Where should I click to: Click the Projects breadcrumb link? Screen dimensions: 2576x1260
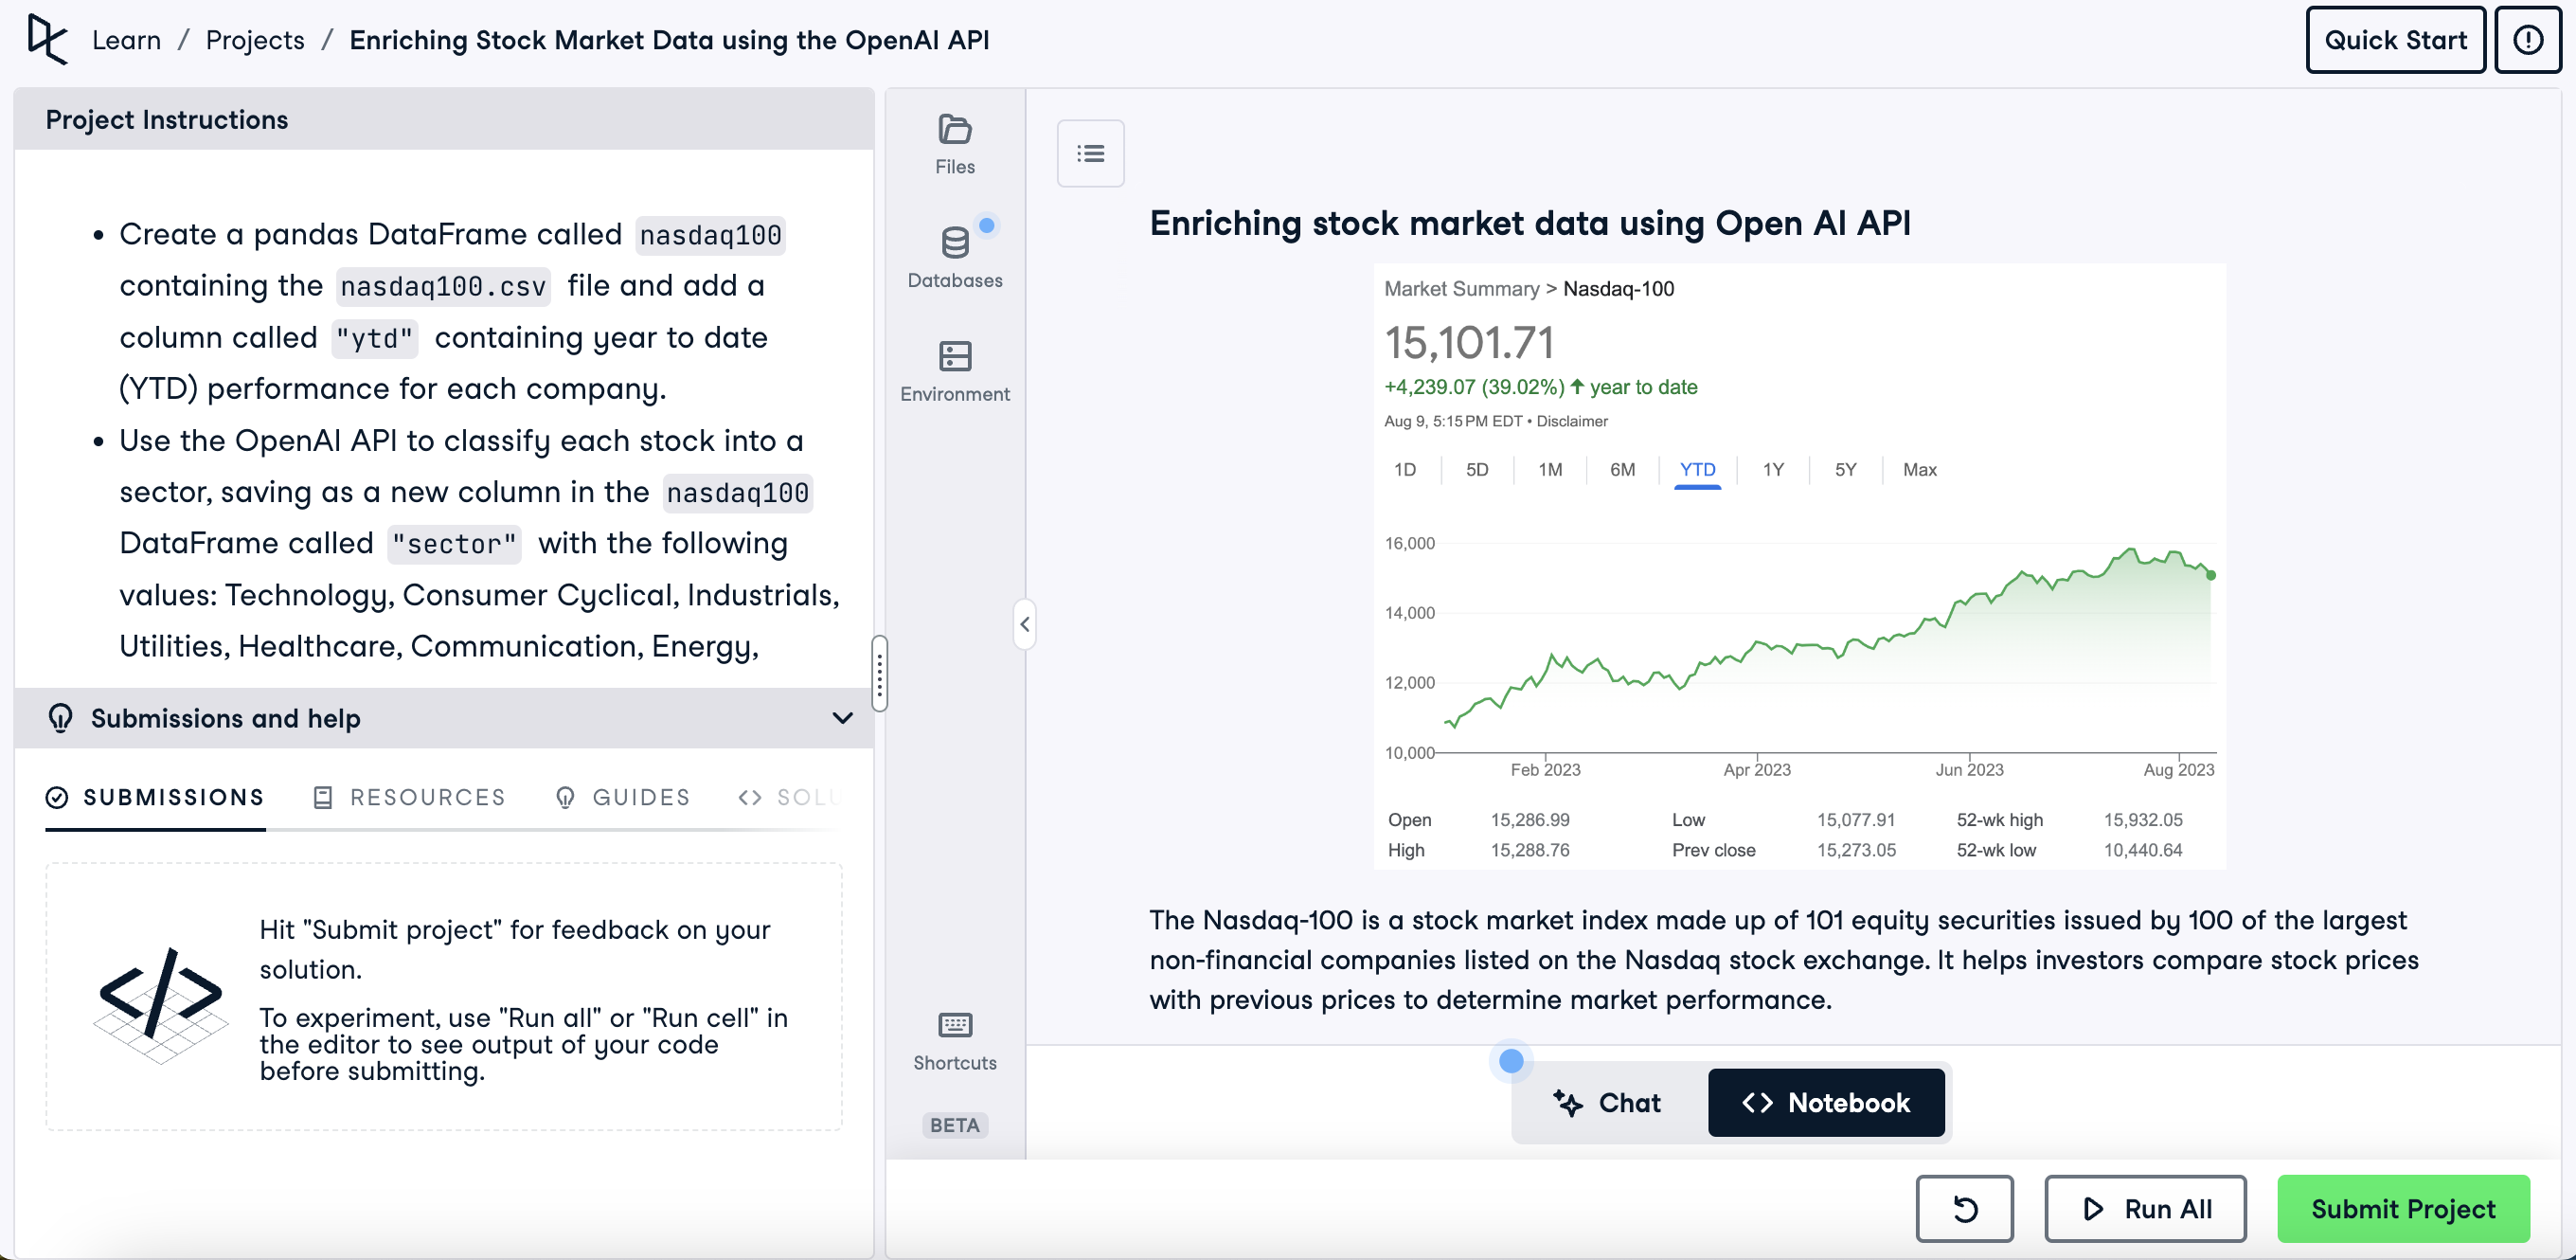coord(255,40)
